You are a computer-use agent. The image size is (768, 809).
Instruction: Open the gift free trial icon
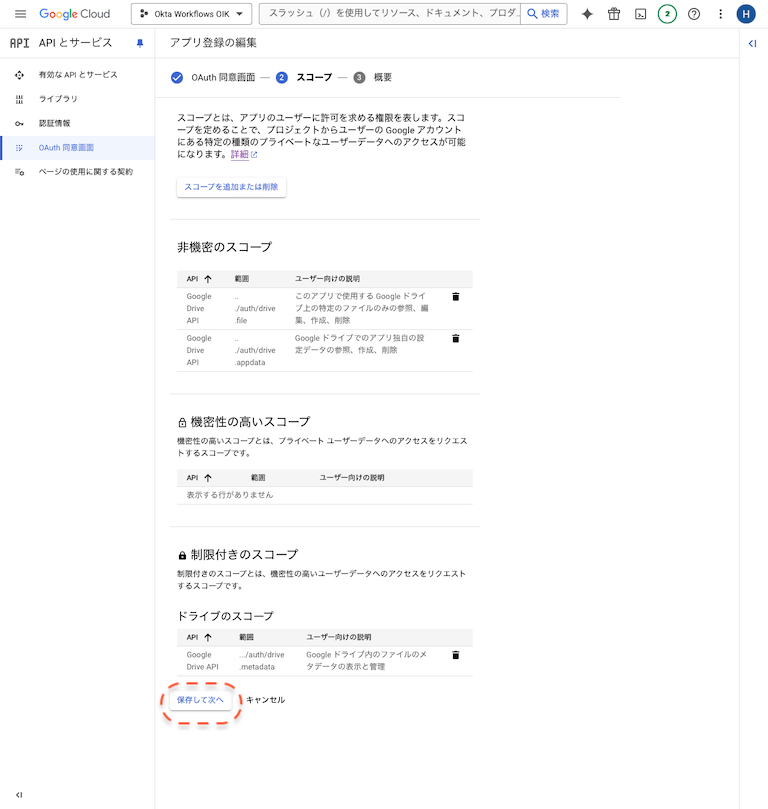[x=614, y=14]
